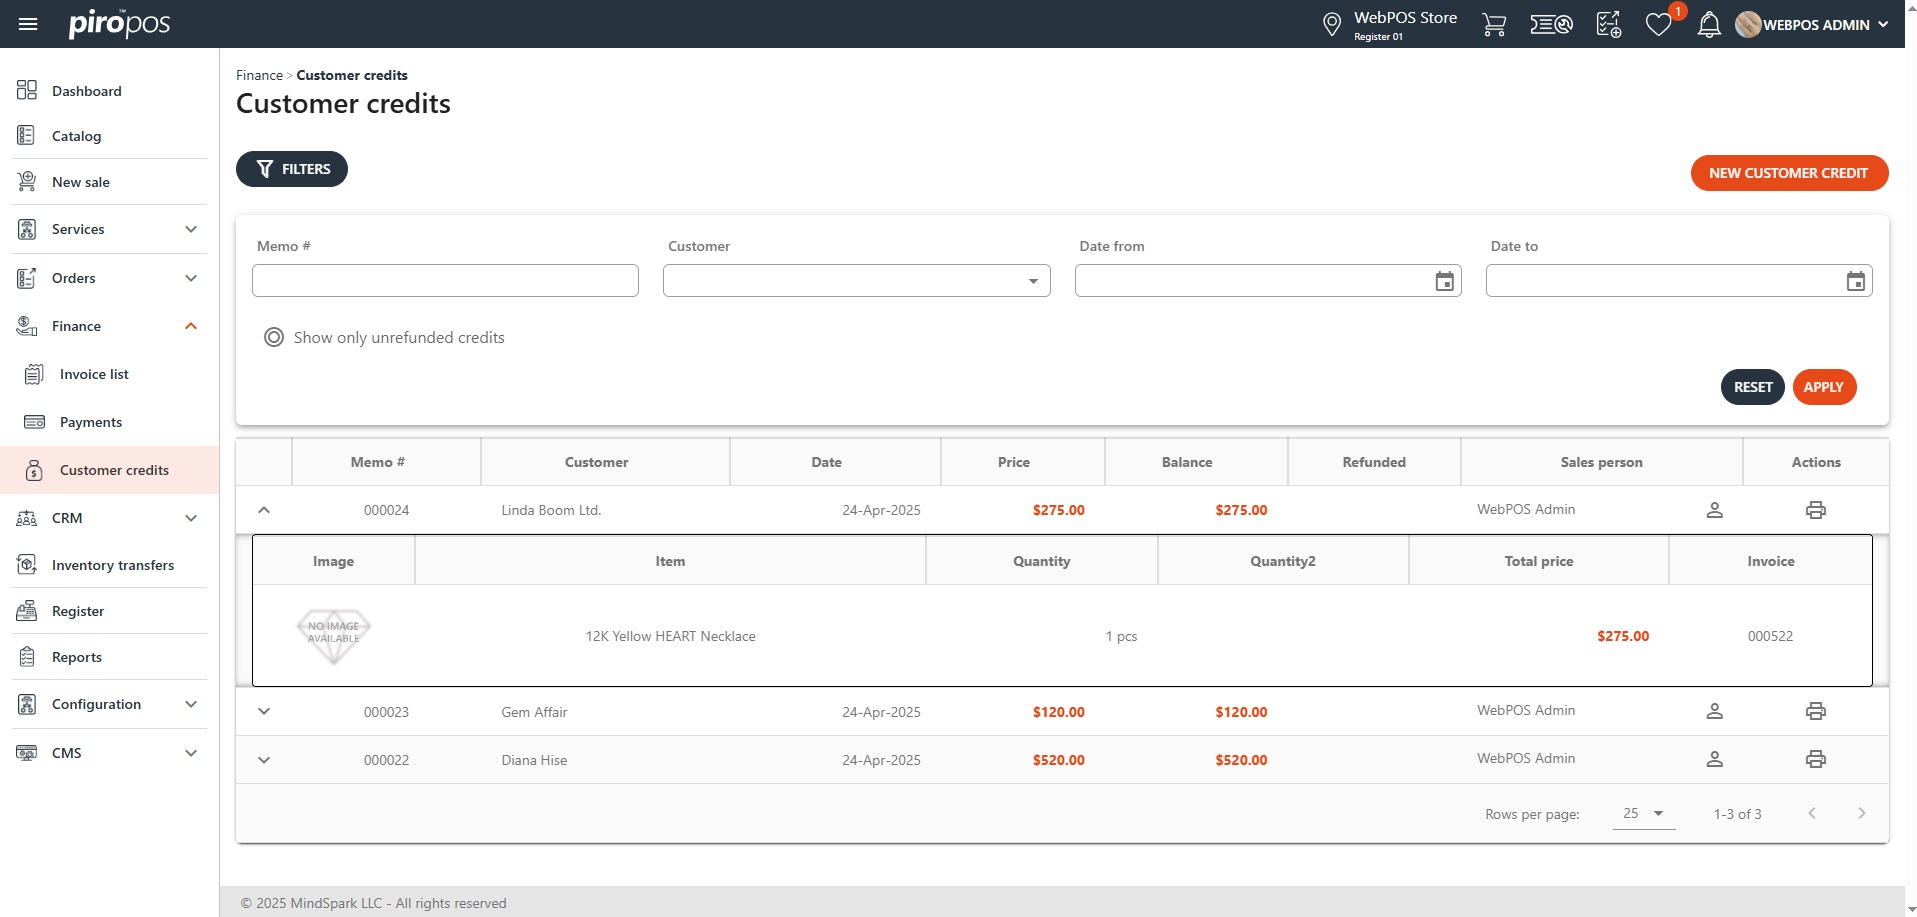Print credit memo 000024
Image resolution: width=1917 pixels, height=917 pixels.
click(1815, 510)
